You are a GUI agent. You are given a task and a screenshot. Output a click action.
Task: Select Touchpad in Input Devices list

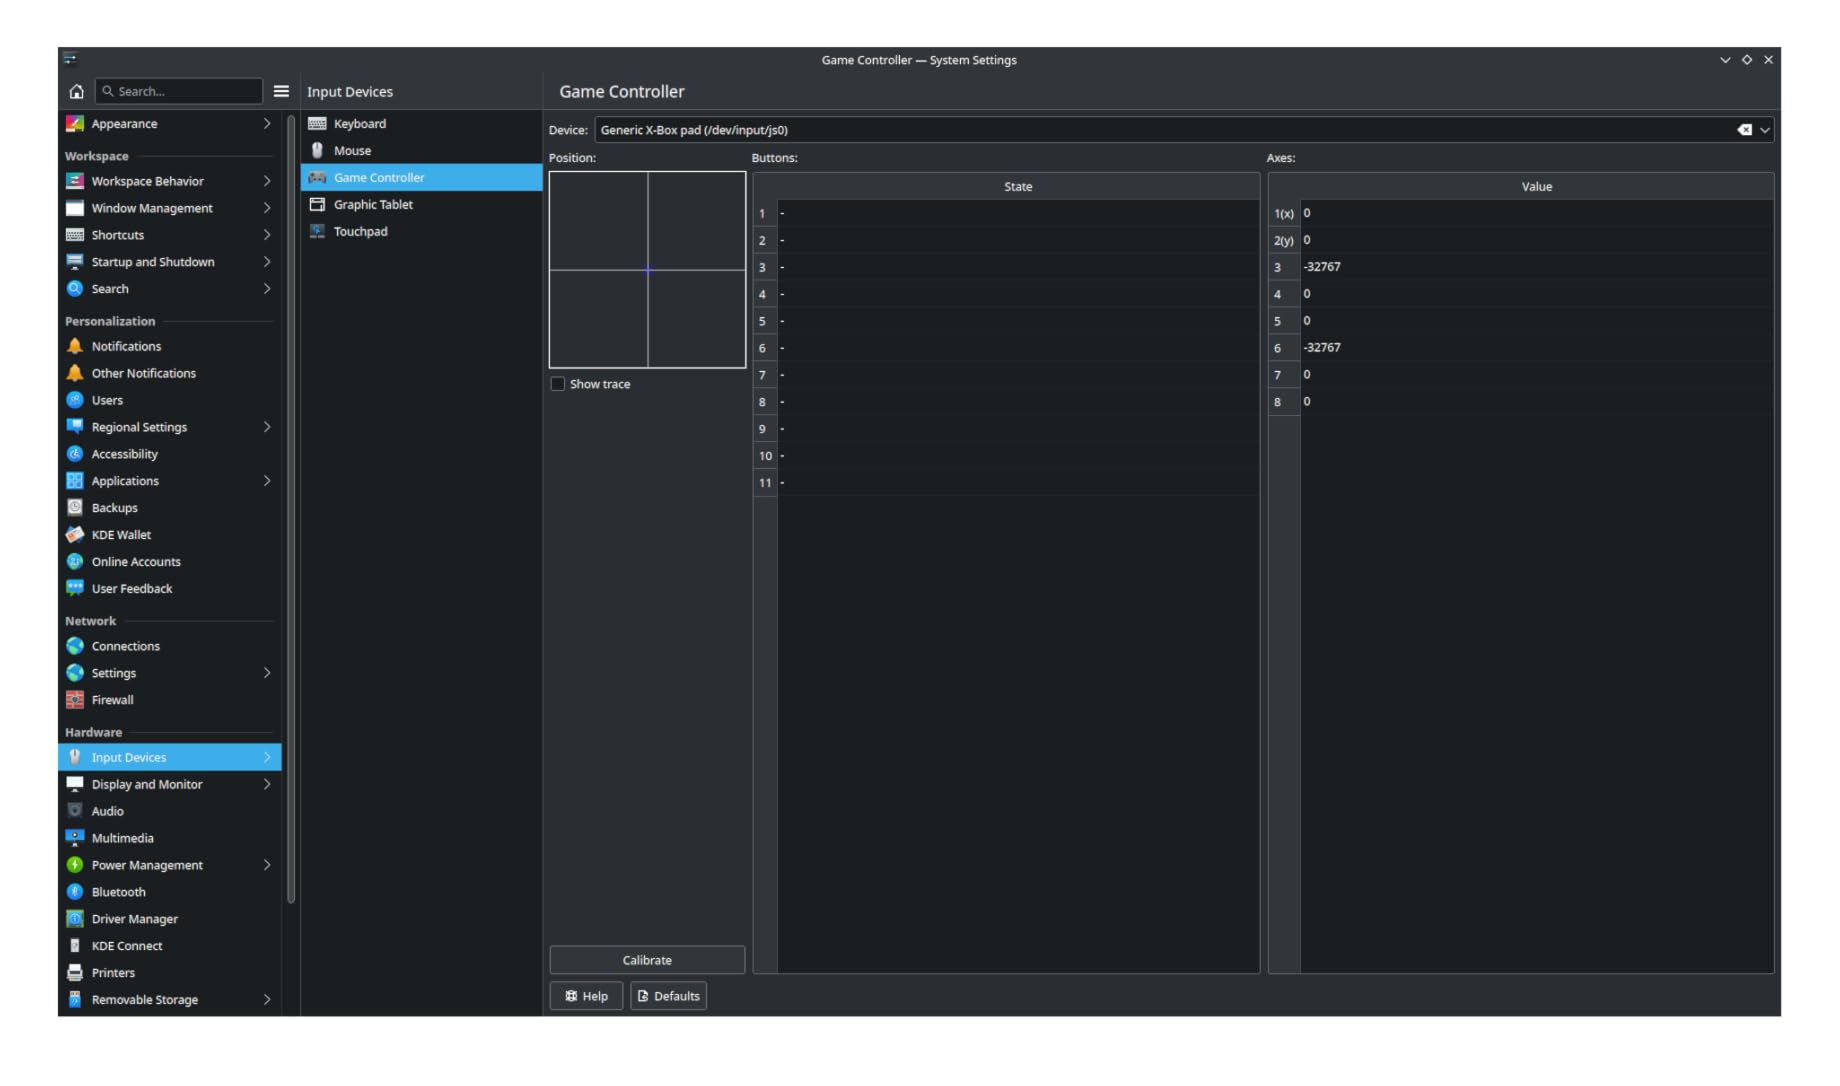click(x=360, y=231)
